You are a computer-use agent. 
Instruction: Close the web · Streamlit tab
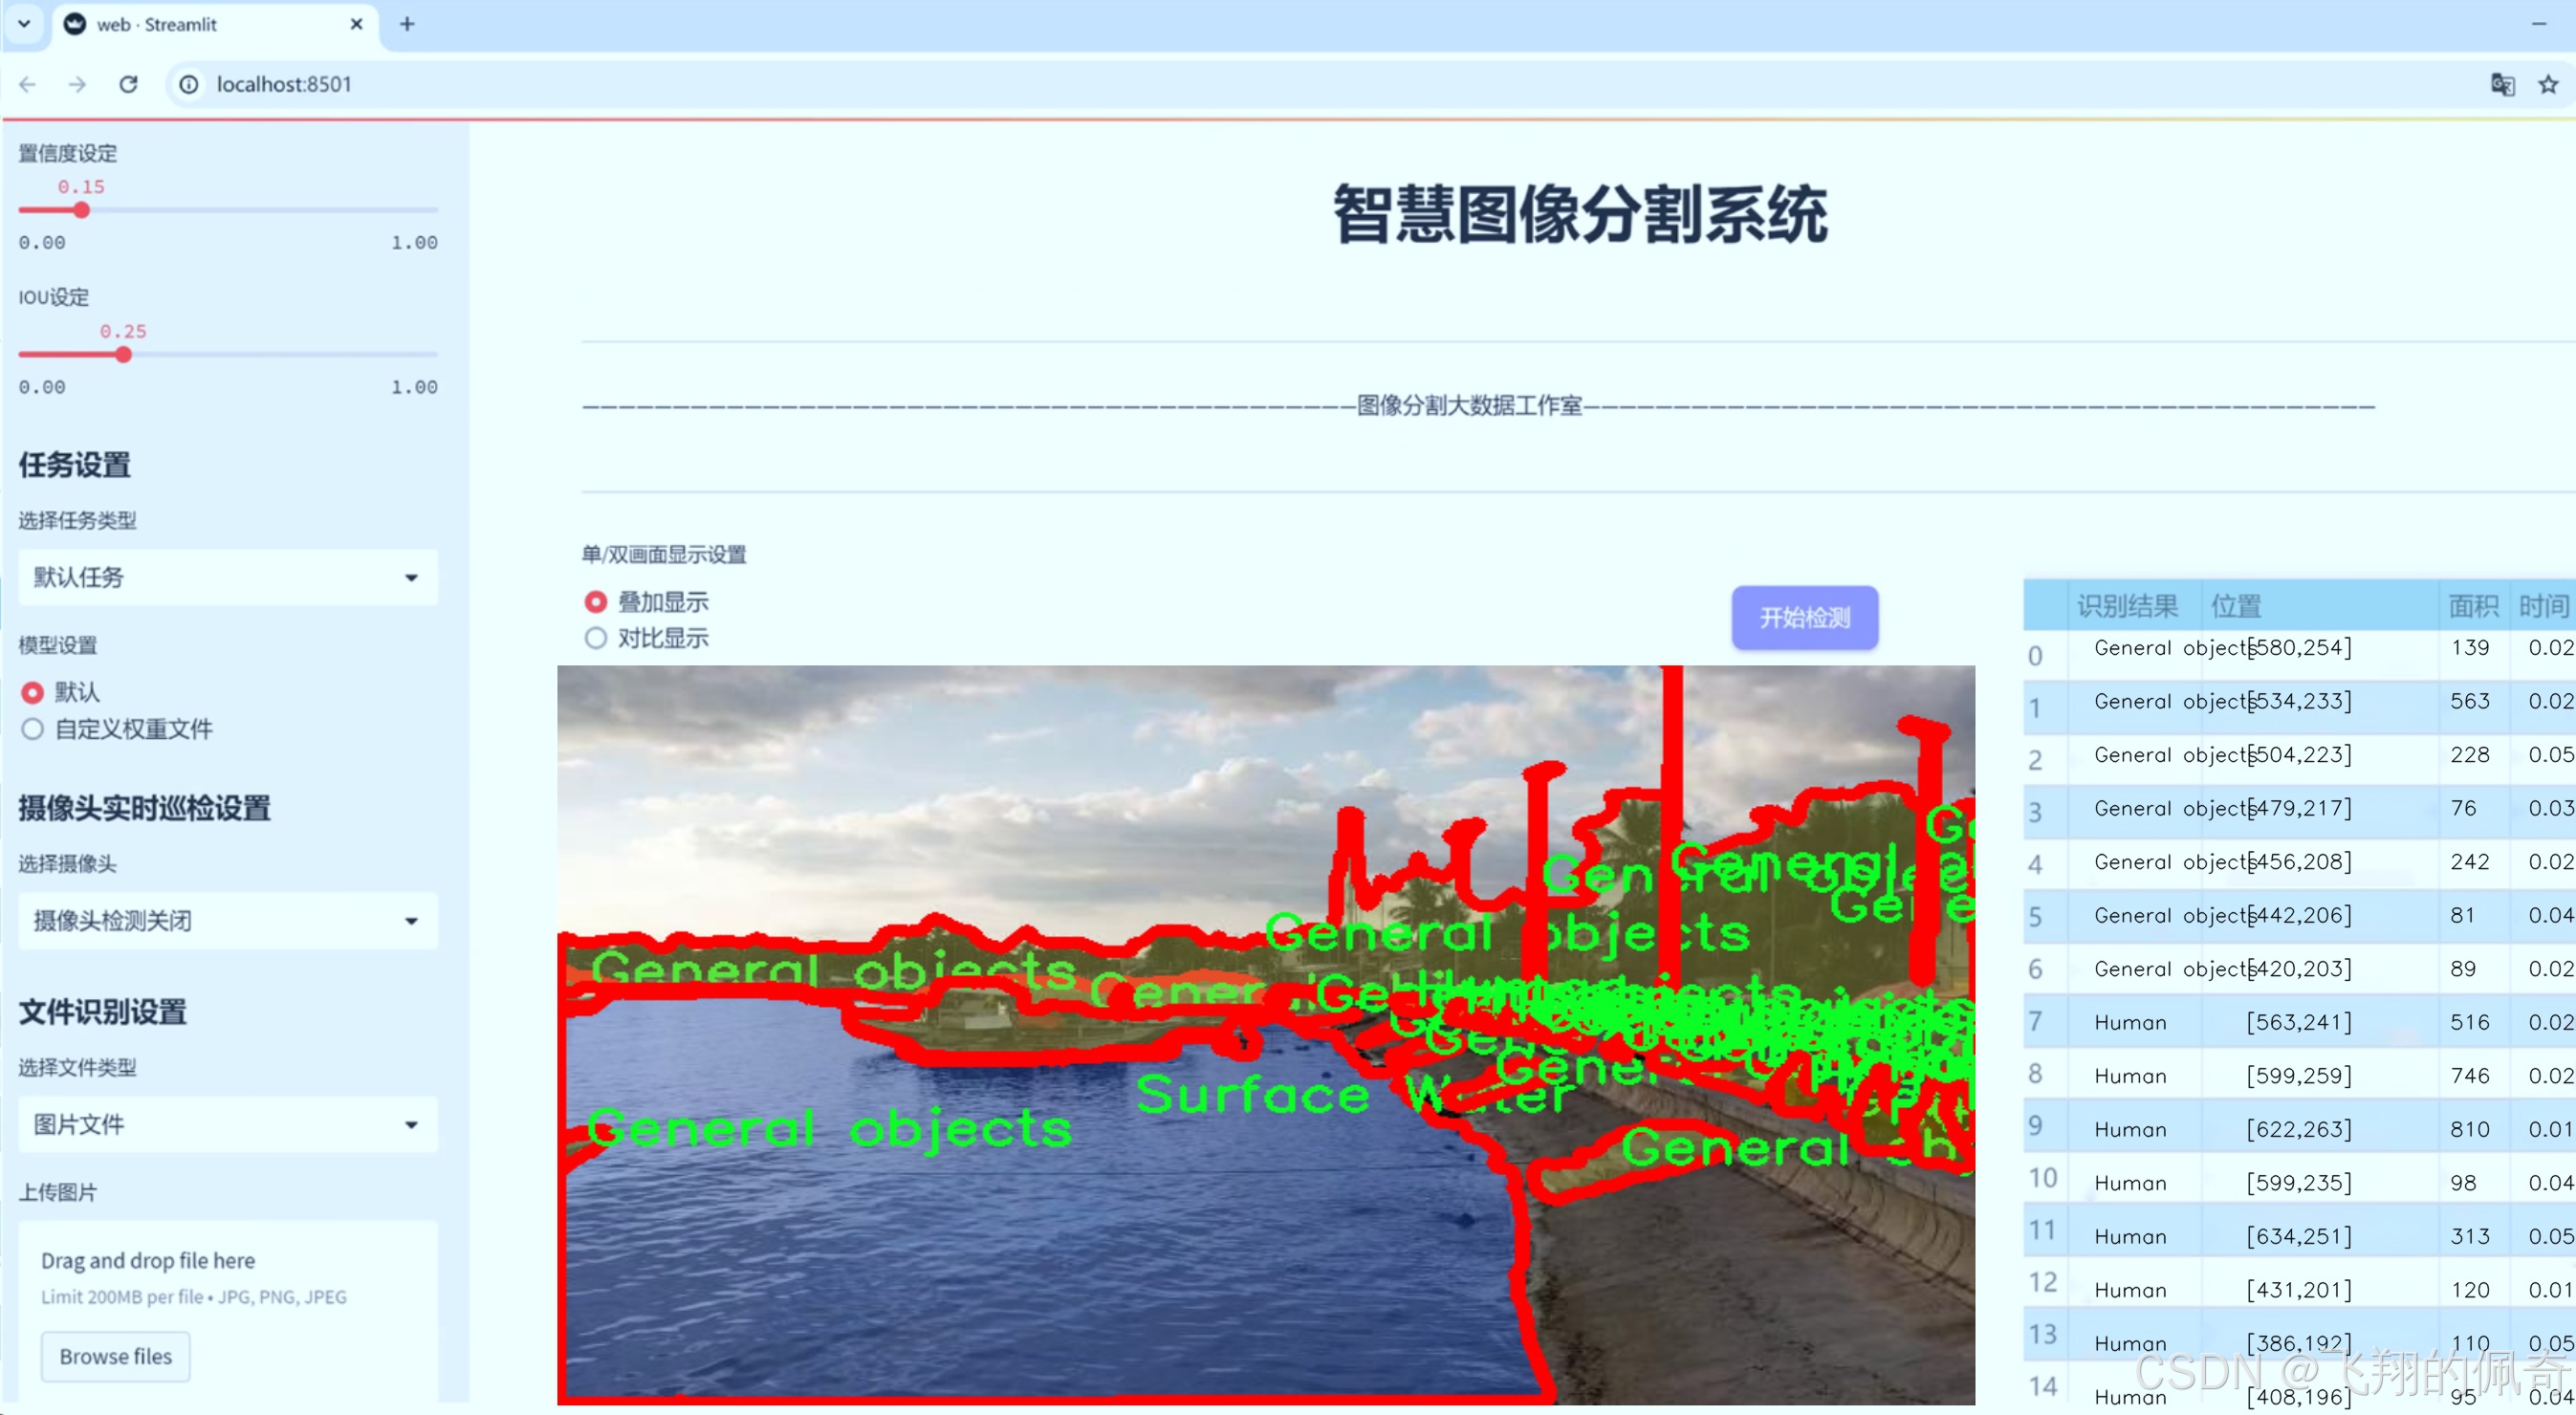[356, 24]
